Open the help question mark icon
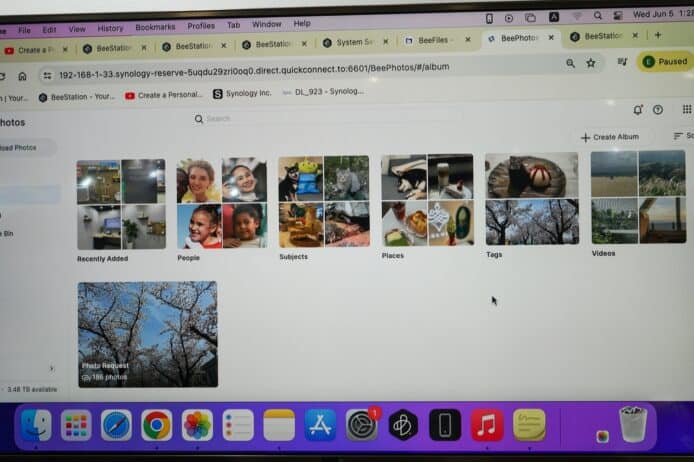The width and height of the screenshot is (694, 462). (658, 110)
